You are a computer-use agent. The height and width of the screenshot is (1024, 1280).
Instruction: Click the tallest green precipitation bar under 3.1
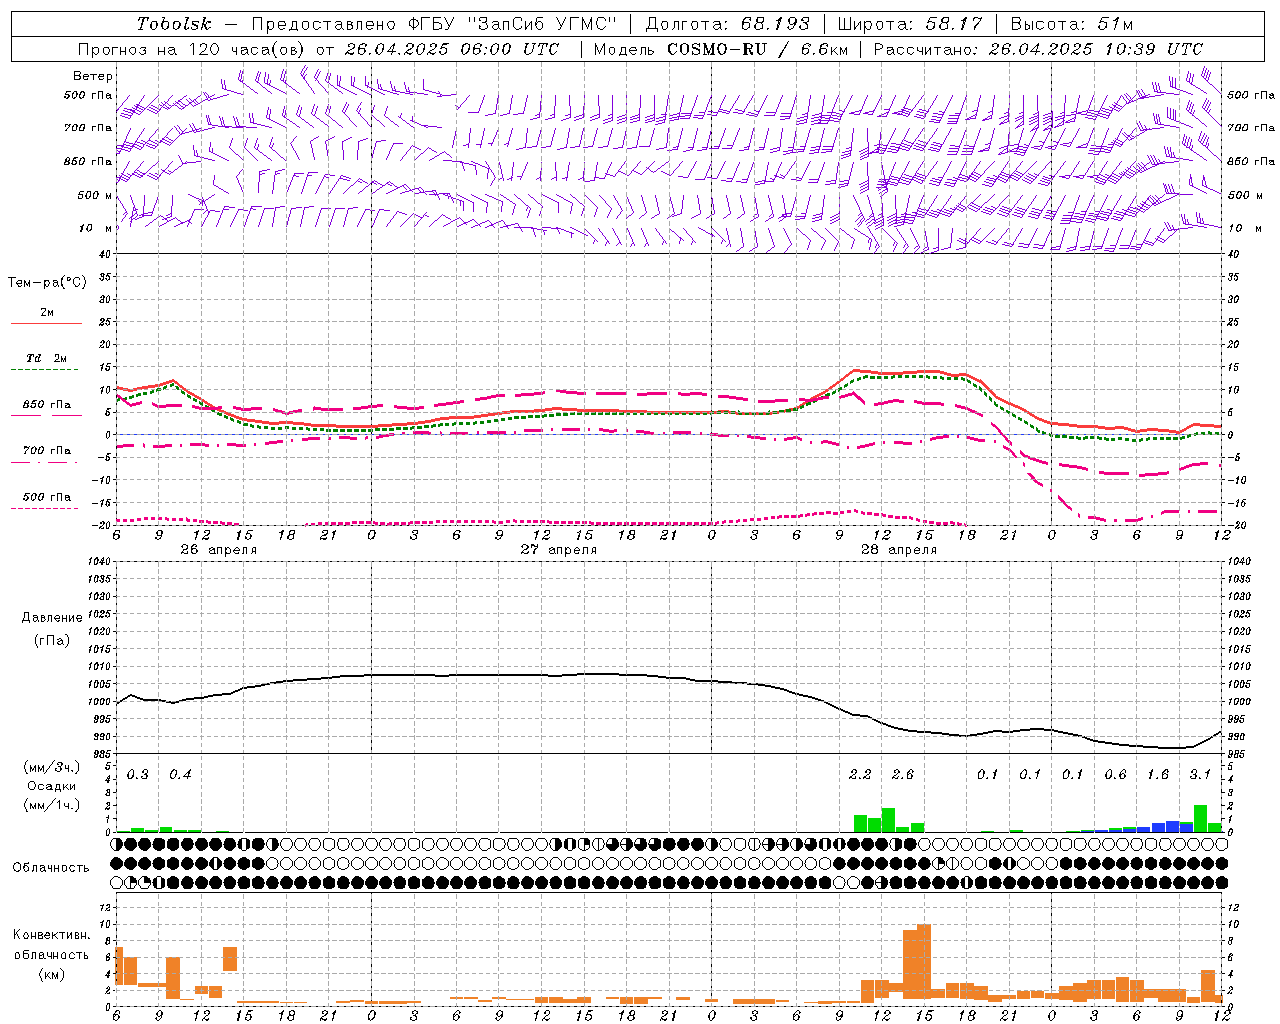click(x=1200, y=818)
